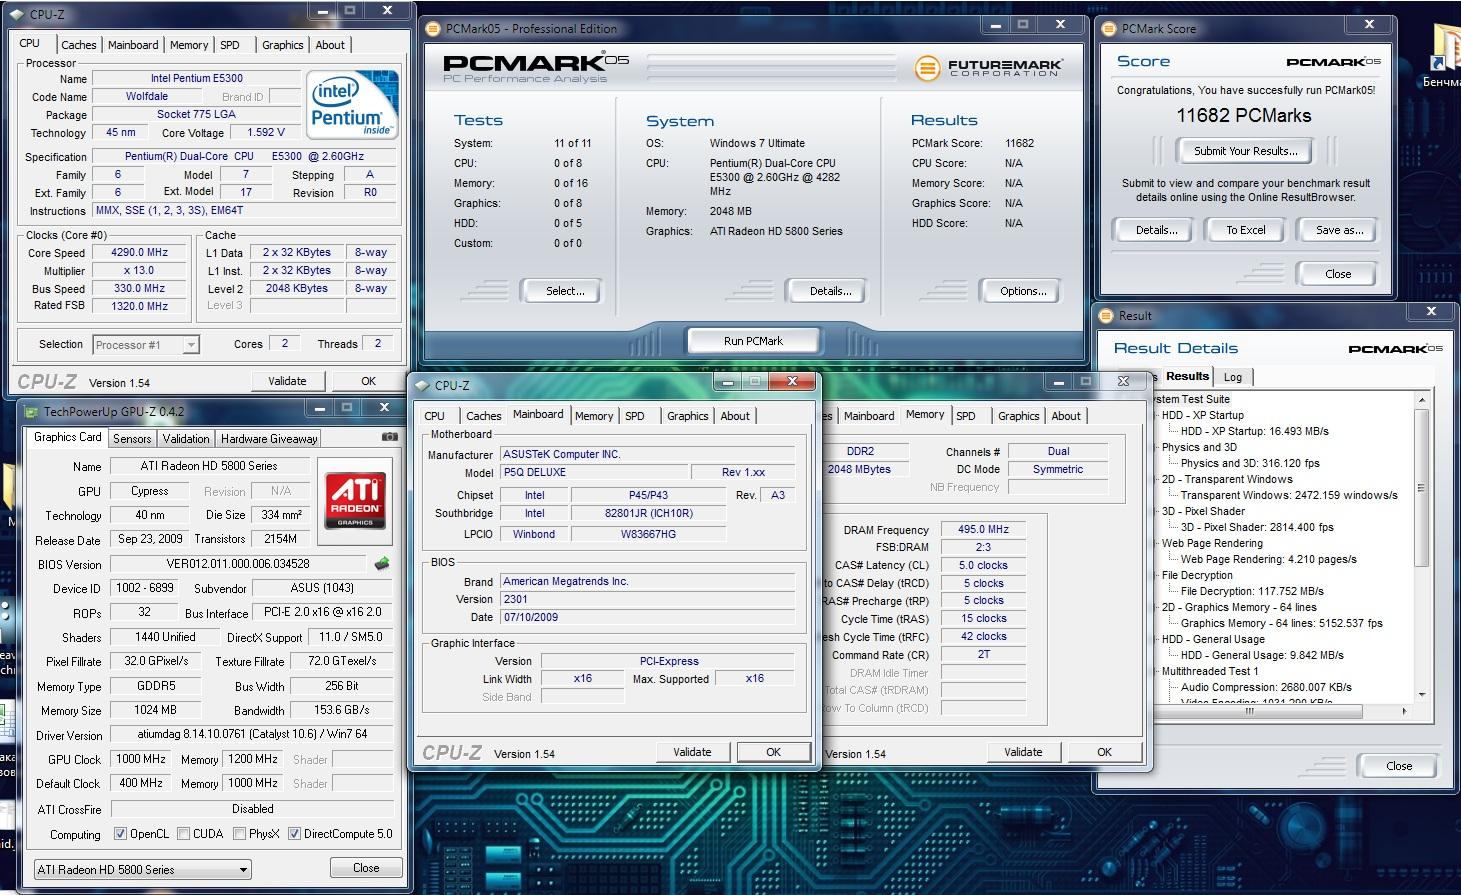
Task: Click the GPU-Z title bar icon
Action: pyautogui.click(x=31, y=411)
